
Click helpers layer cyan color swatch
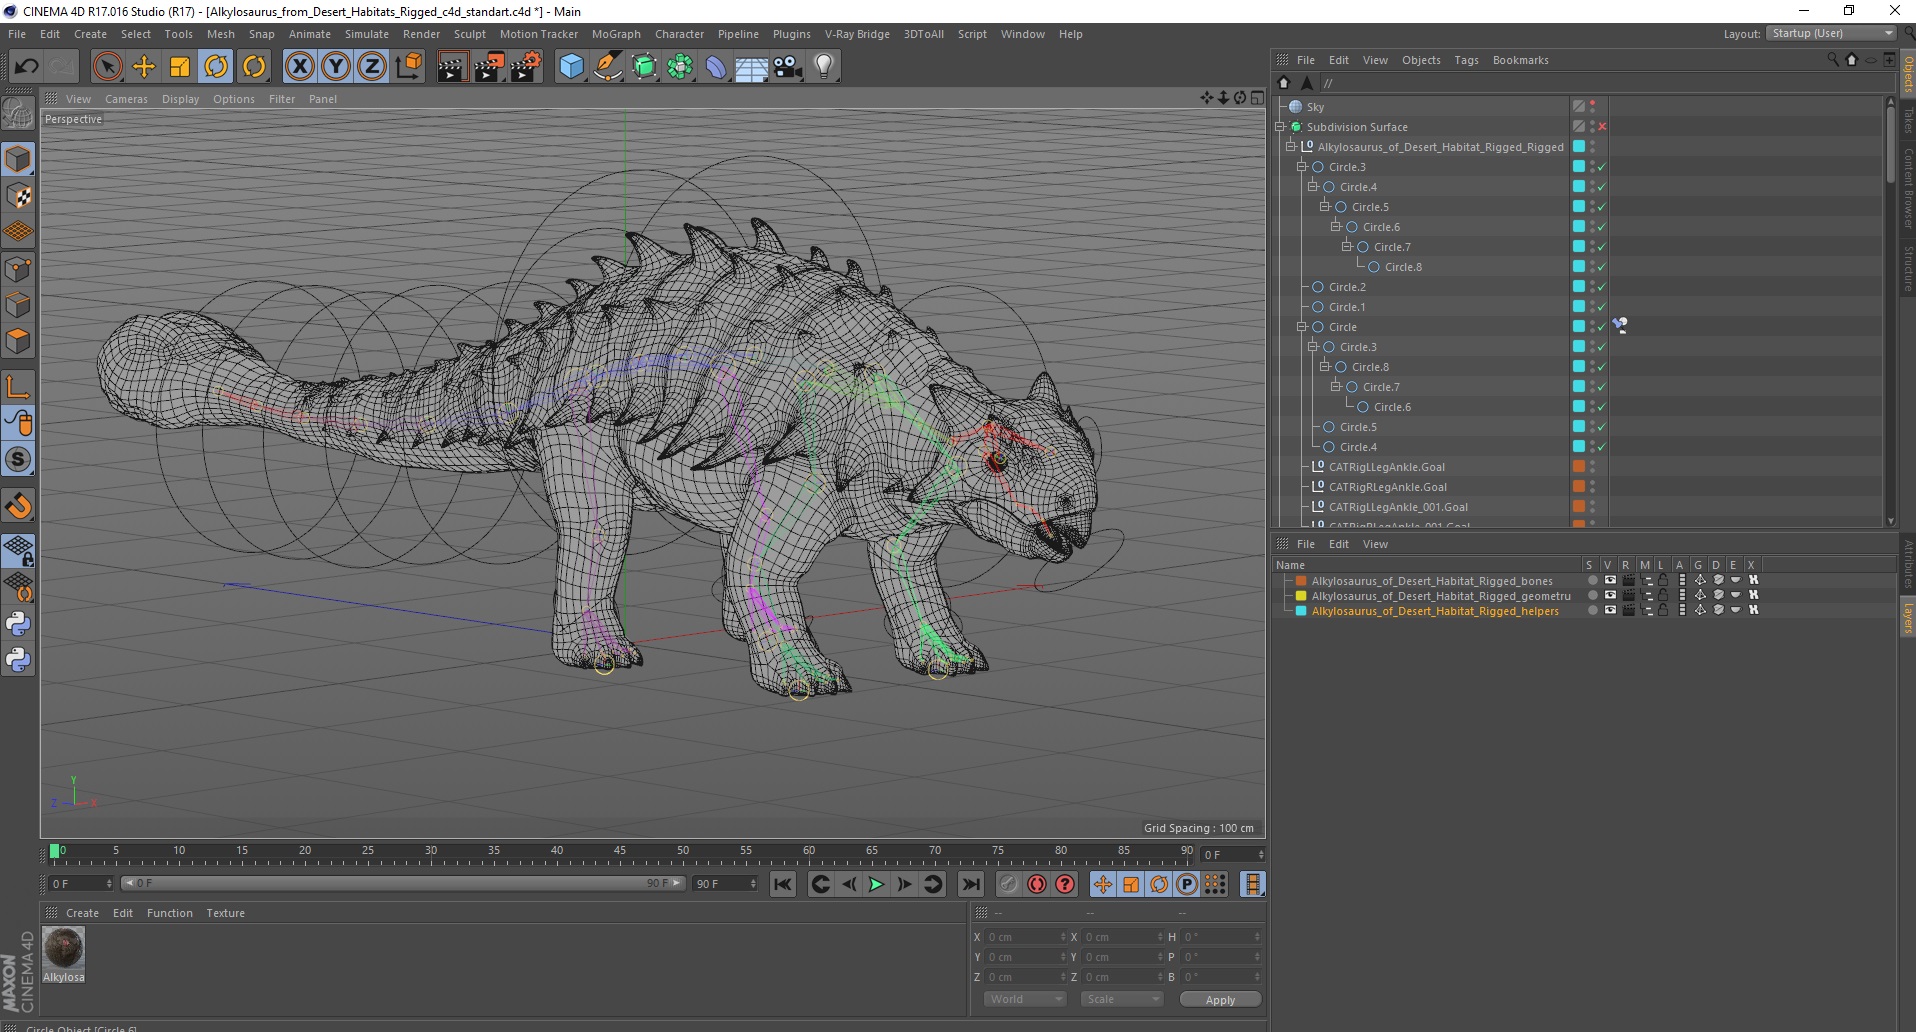(x=1301, y=611)
